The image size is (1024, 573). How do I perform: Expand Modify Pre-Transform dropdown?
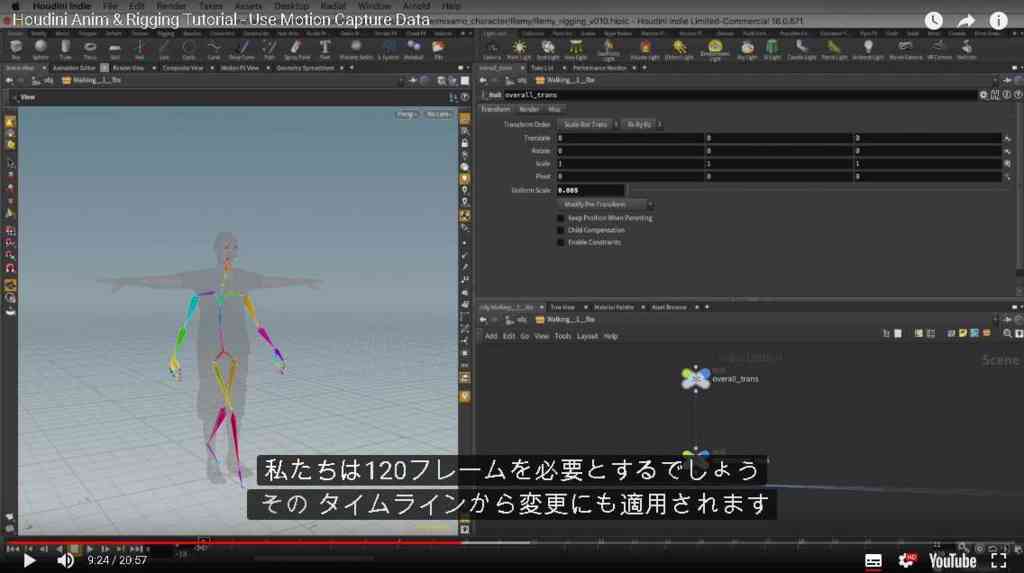tap(605, 205)
